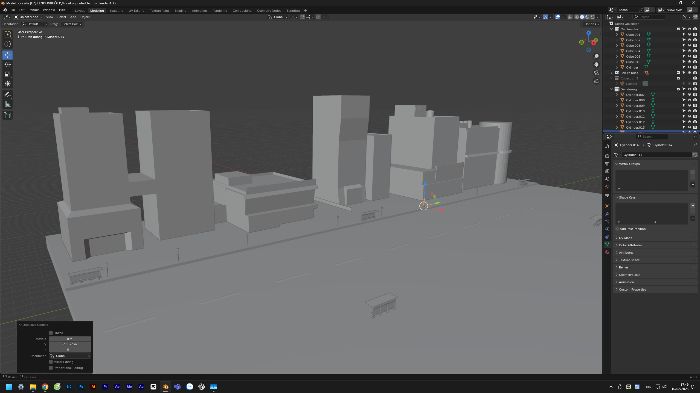The width and height of the screenshot is (700, 393).
Task: Switch to wireframe viewport shading
Action: pyautogui.click(x=576, y=17)
